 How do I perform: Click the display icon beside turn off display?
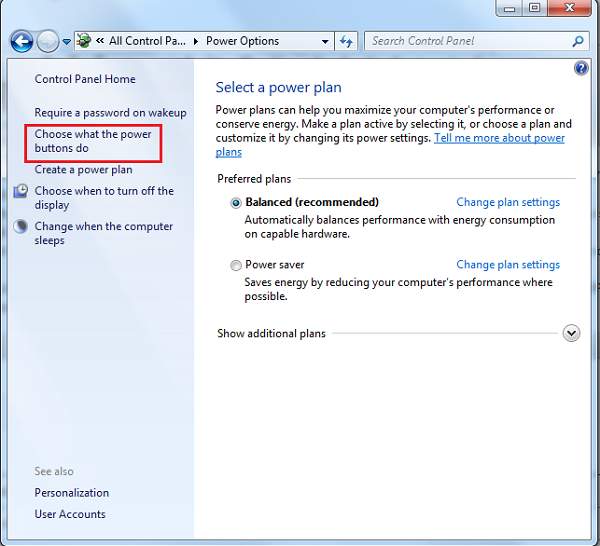(x=21, y=191)
